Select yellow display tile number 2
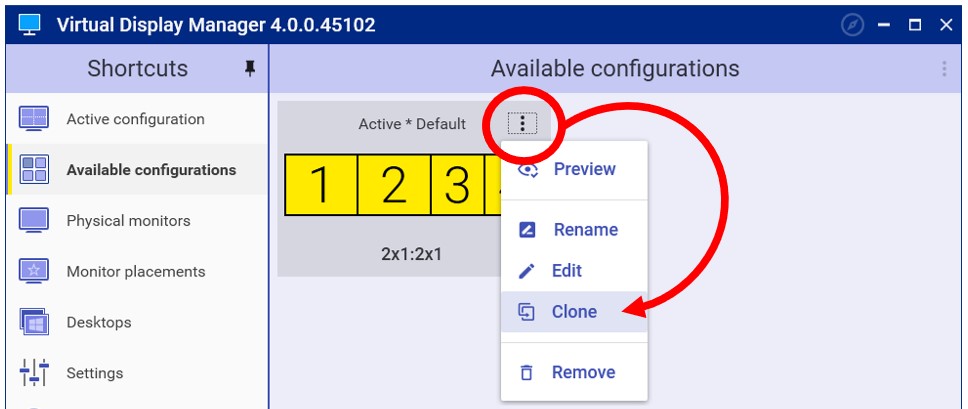968x409 pixels. (394, 185)
